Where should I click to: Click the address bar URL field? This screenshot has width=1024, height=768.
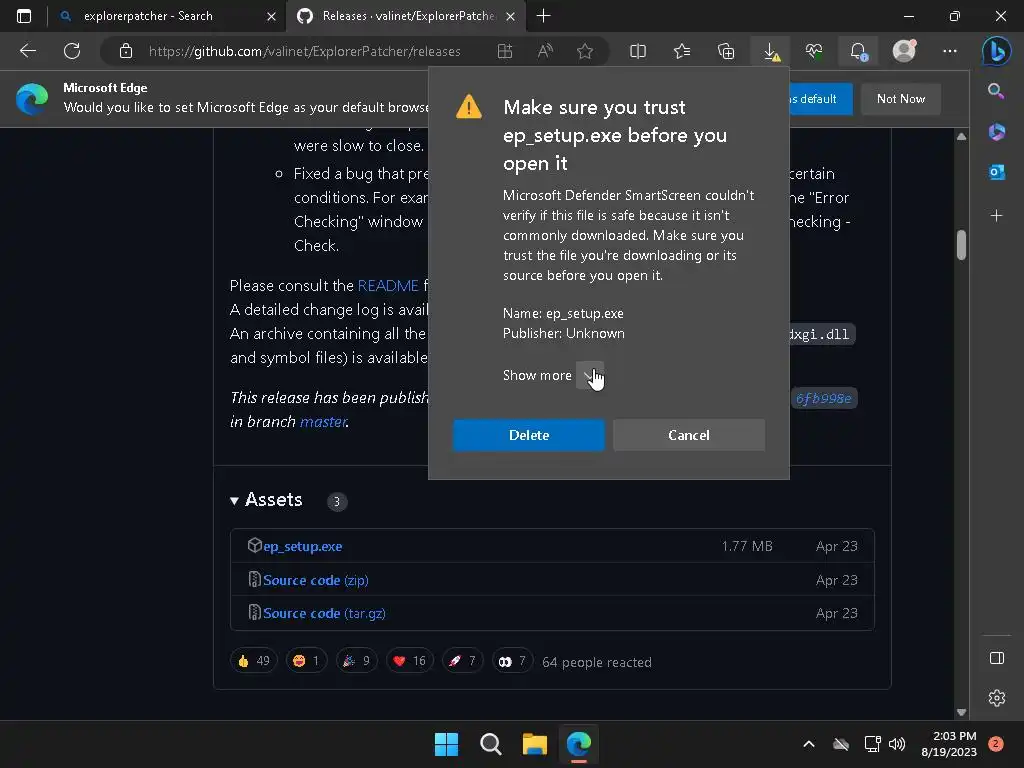click(304, 51)
